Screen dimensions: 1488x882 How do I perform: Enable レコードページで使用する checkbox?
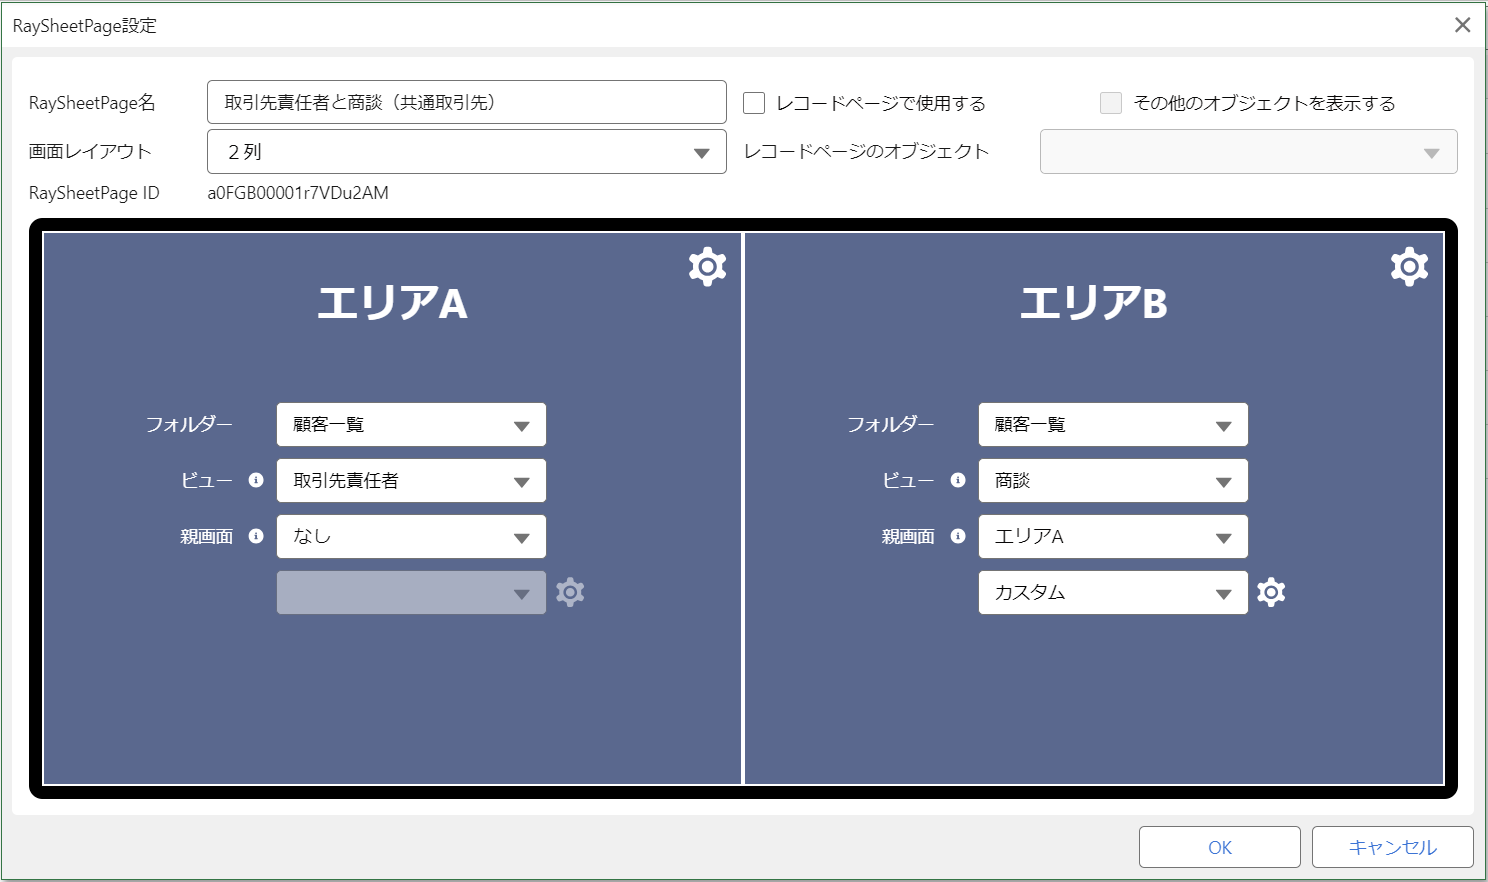[754, 103]
